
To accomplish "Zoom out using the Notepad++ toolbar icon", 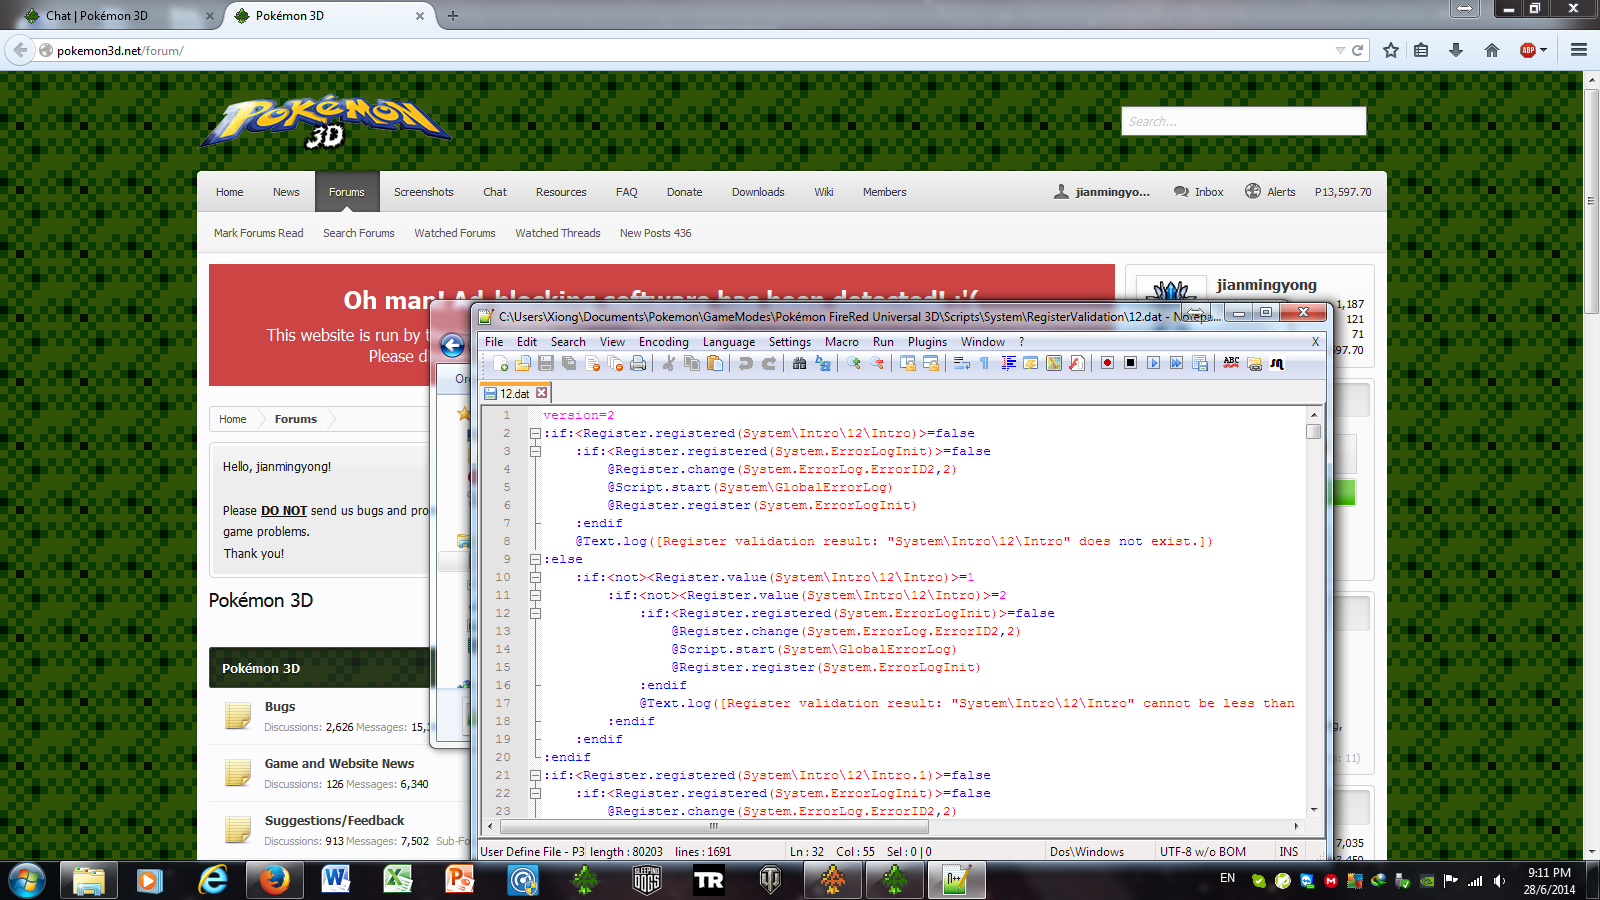I will click(876, 364).
